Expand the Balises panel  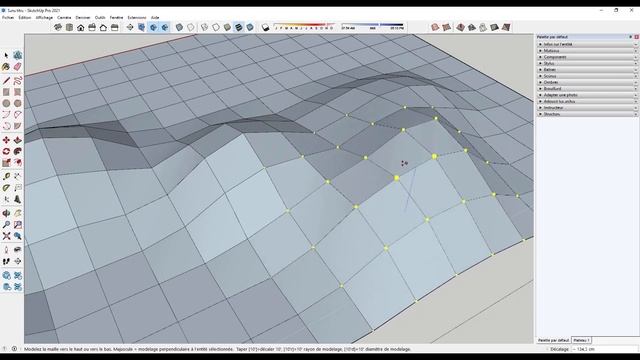tap(587, 70)
